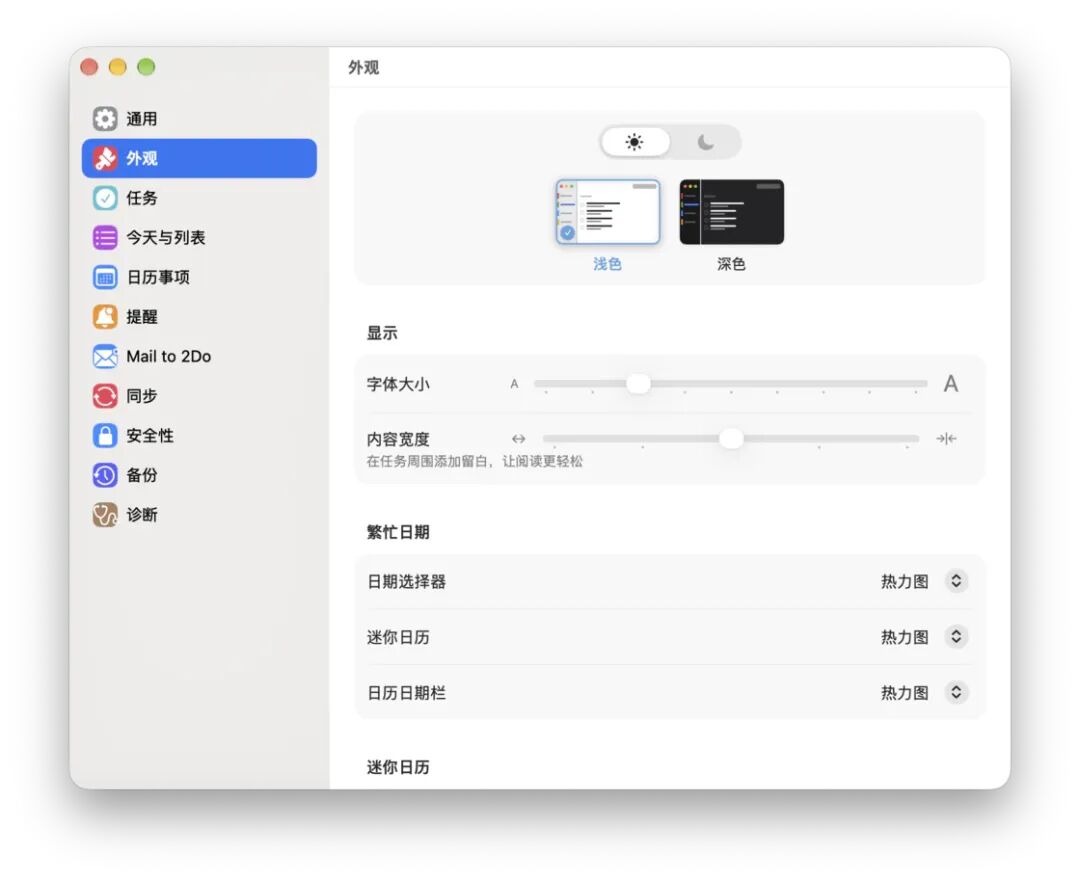Click the Security lock icon
The height and width of the screenshot is (881, 1080).
tap(105, 435)
